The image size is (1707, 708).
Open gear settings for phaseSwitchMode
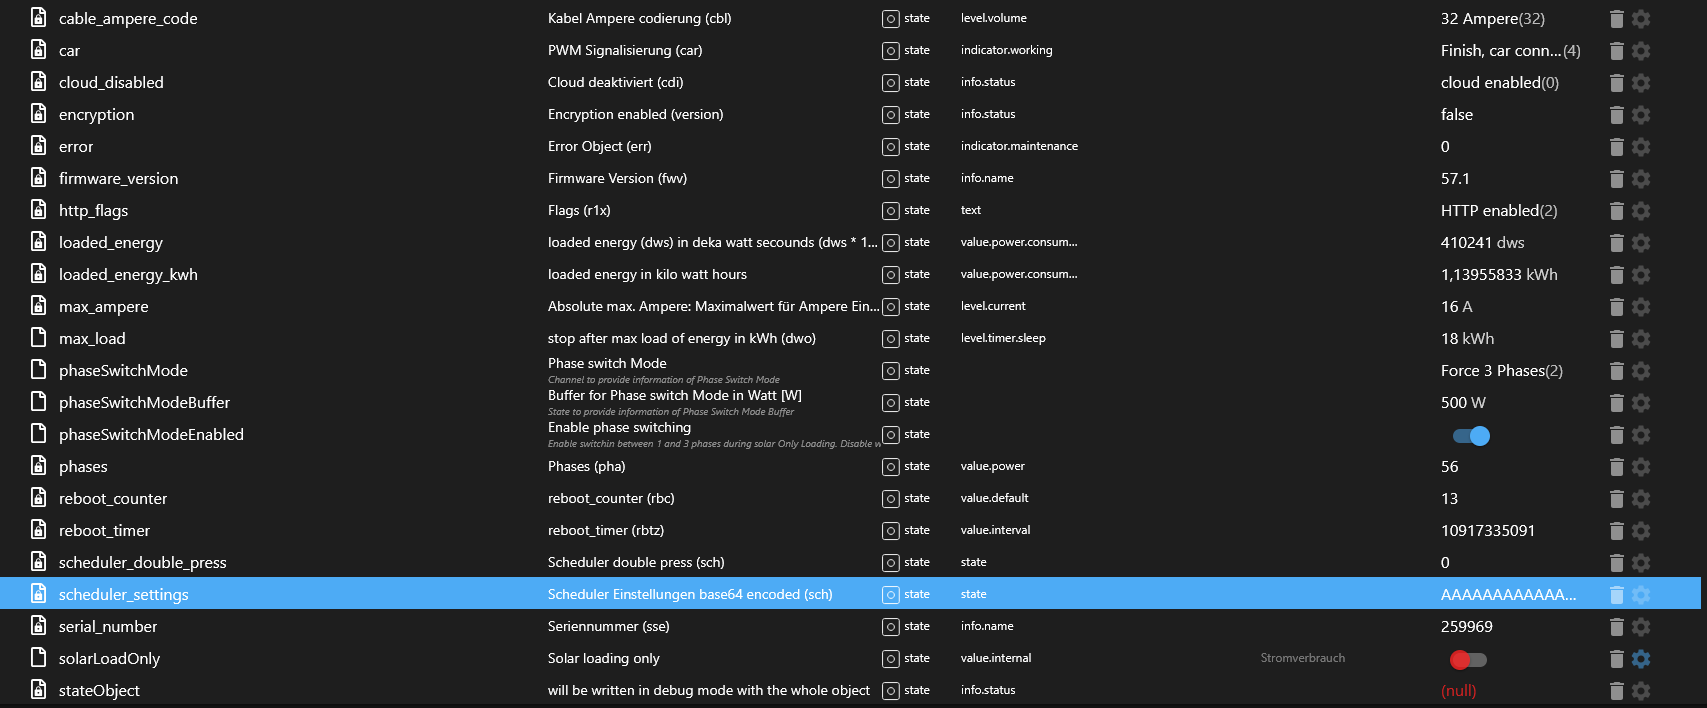click(x=1641, y=371)
